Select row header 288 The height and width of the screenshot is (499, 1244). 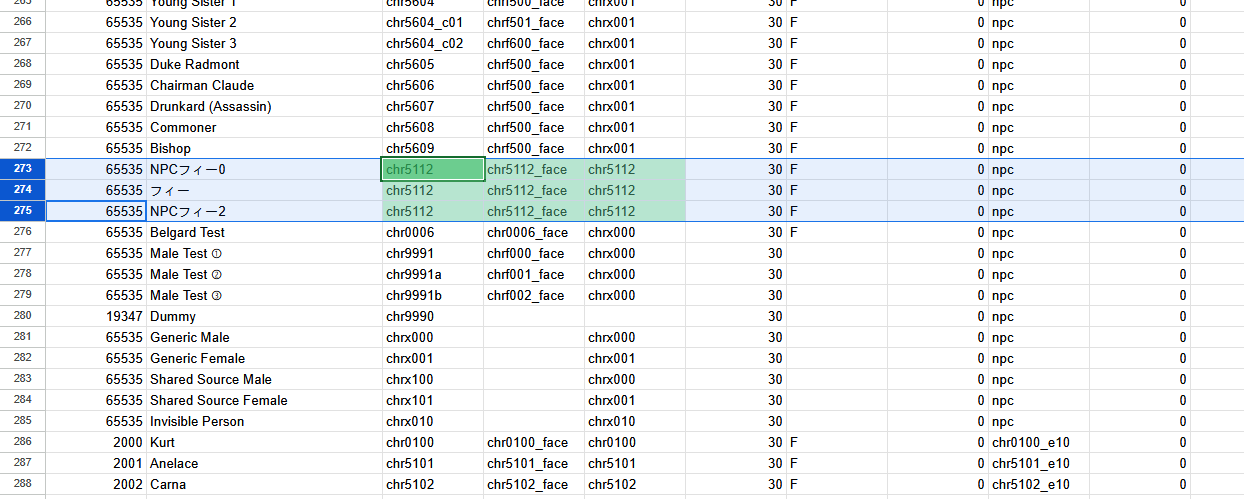[23, 484]
